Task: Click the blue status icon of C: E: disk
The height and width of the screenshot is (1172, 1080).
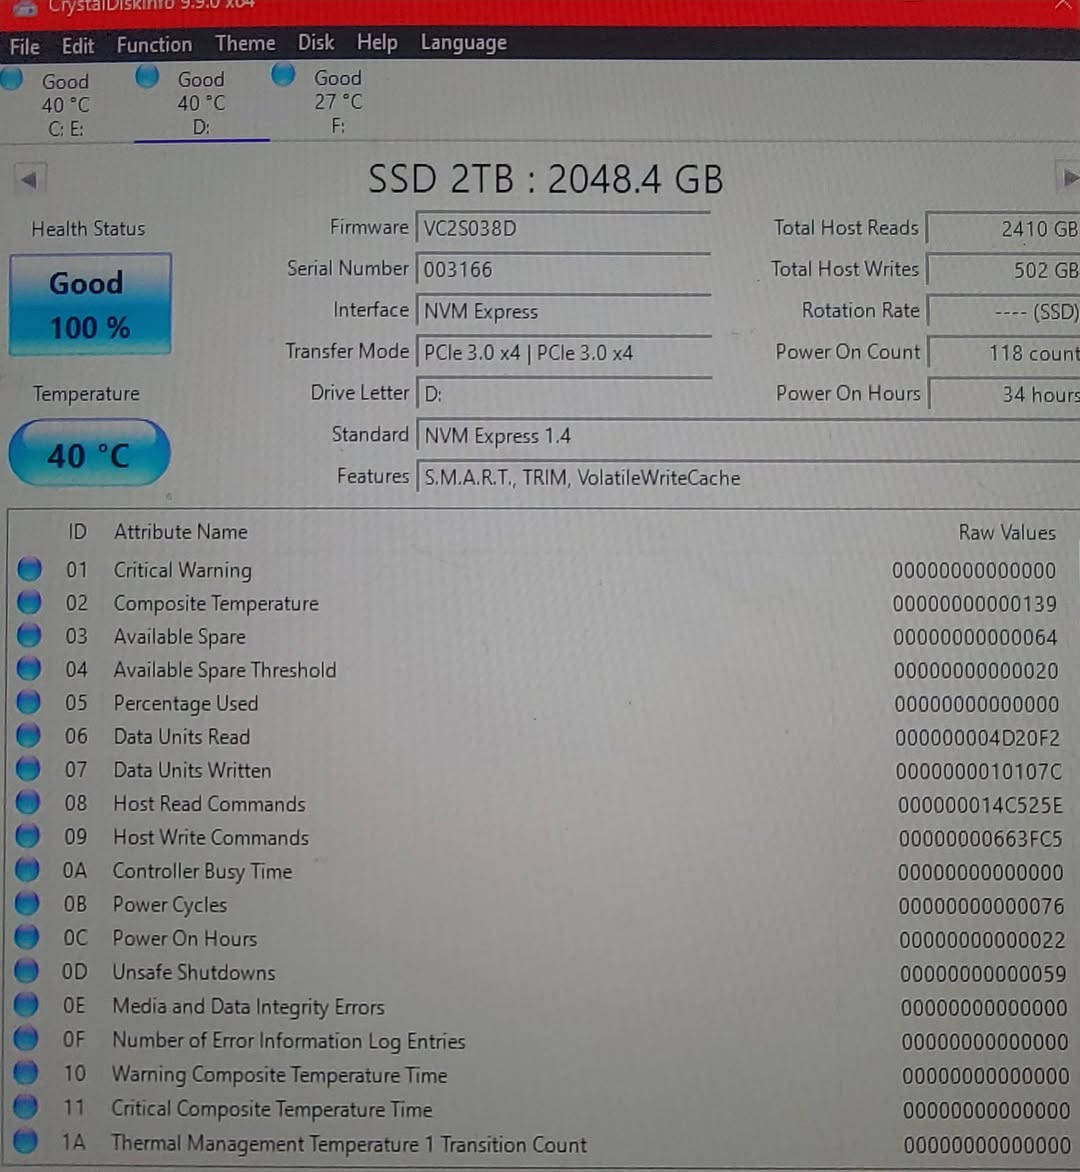Action: click(11, 78)
